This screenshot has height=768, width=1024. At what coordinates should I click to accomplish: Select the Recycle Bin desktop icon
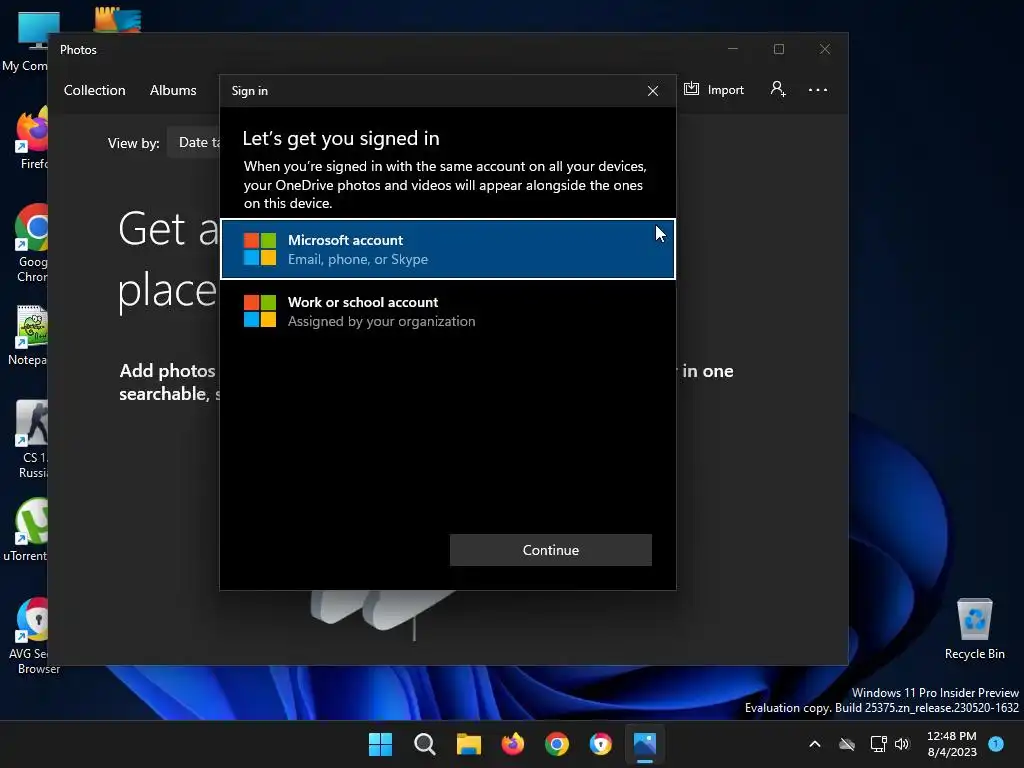[x=974, y=628]
